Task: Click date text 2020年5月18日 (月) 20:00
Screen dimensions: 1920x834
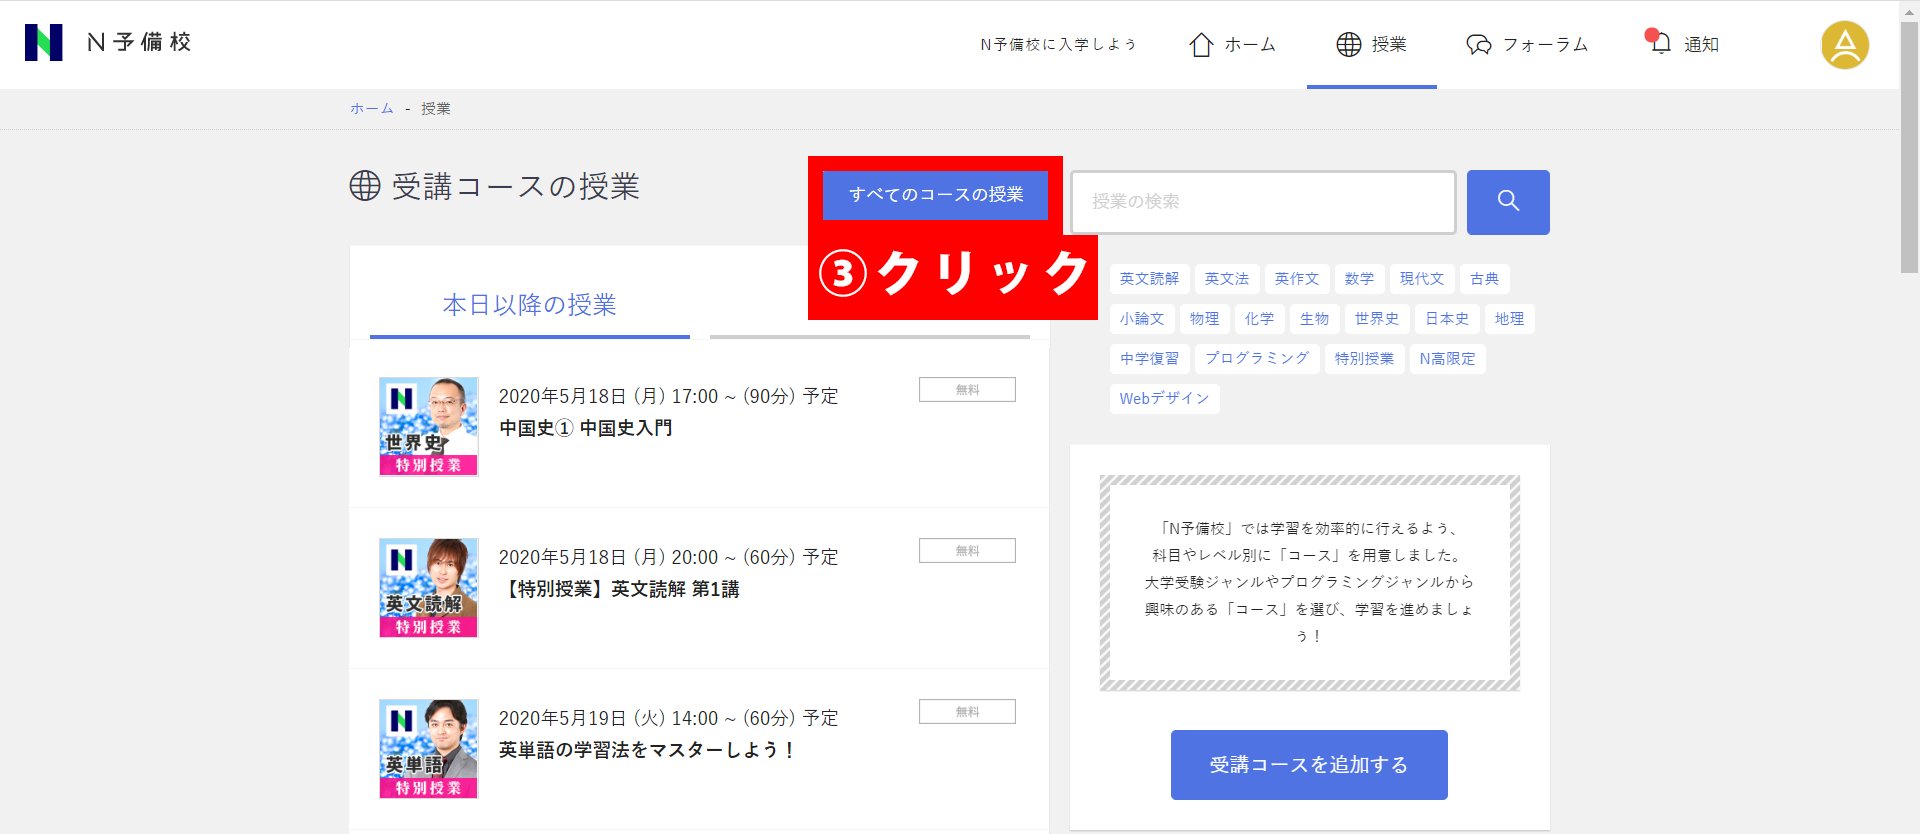Action: coord(608,558)
